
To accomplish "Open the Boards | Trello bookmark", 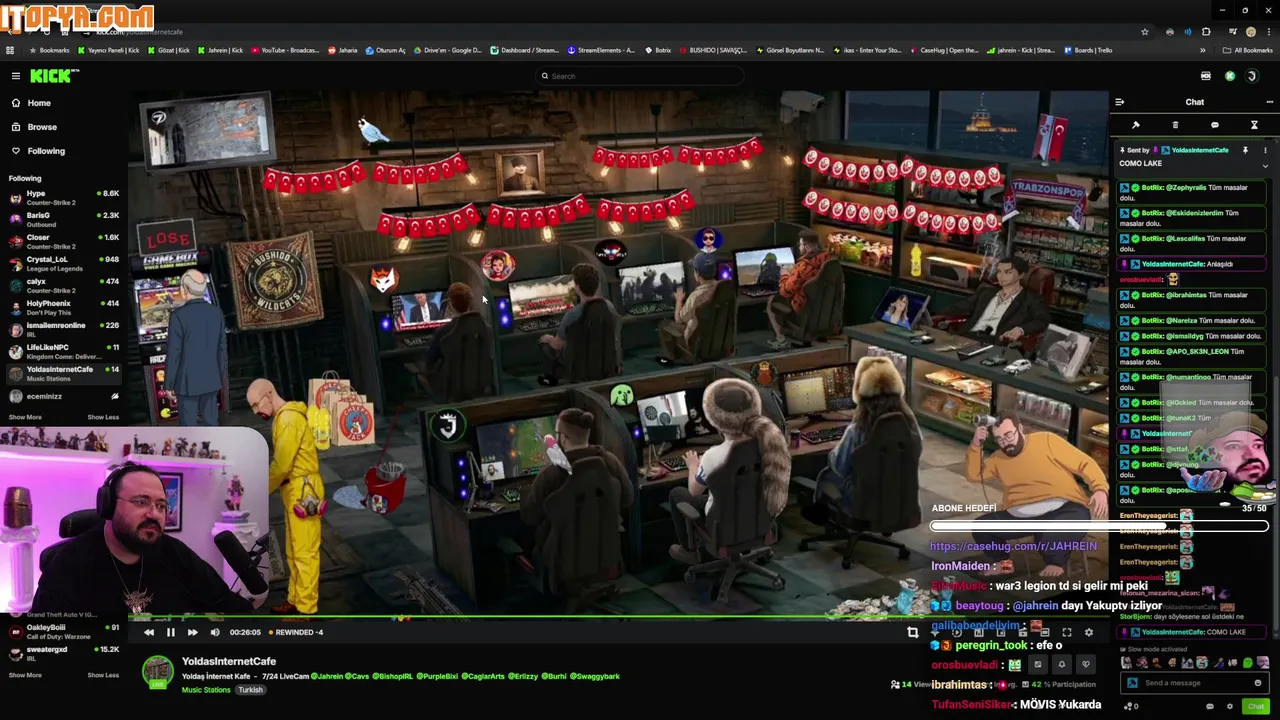I will [x=1088, y=50].
